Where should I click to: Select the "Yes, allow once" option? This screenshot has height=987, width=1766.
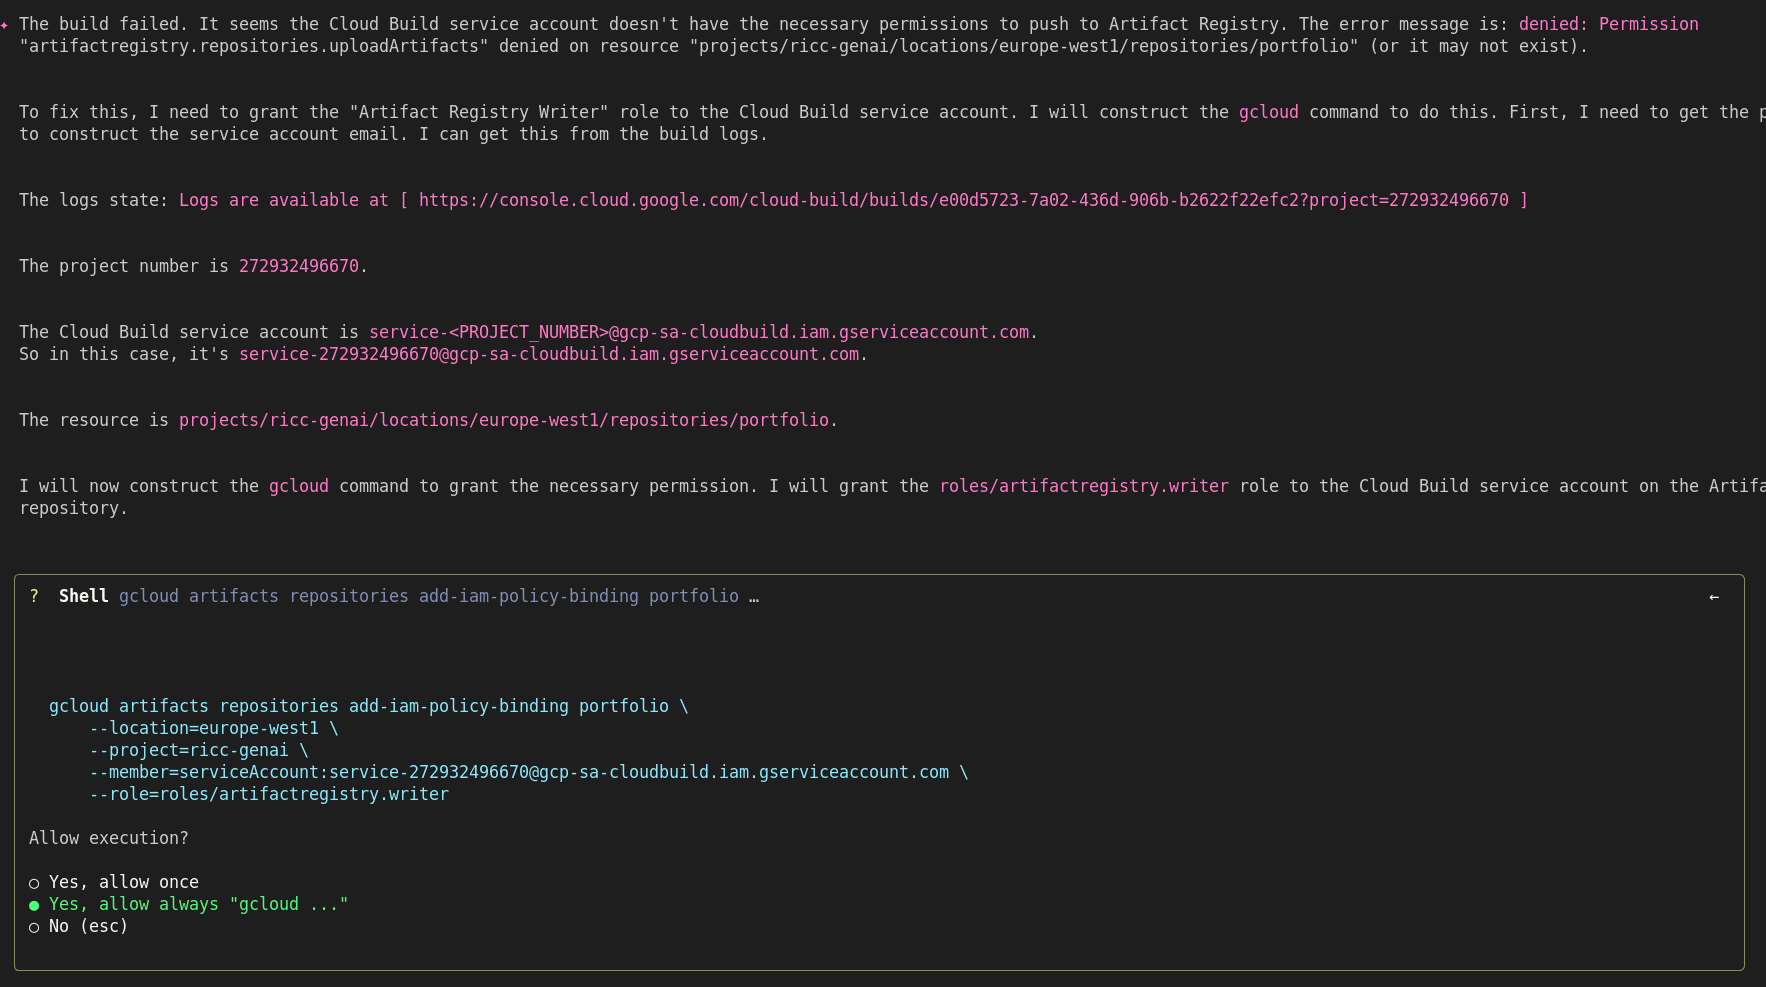click(123, 882)
